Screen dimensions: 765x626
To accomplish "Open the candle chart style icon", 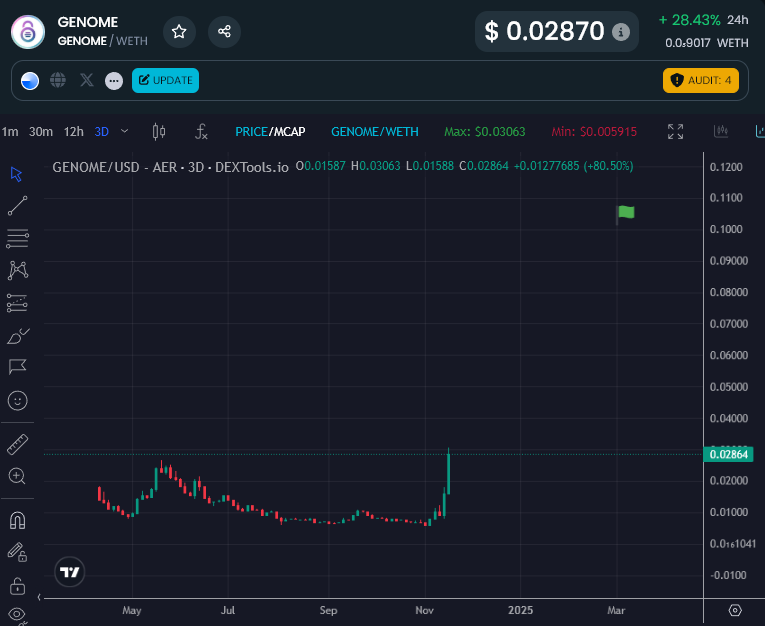I will pos(159,132).
